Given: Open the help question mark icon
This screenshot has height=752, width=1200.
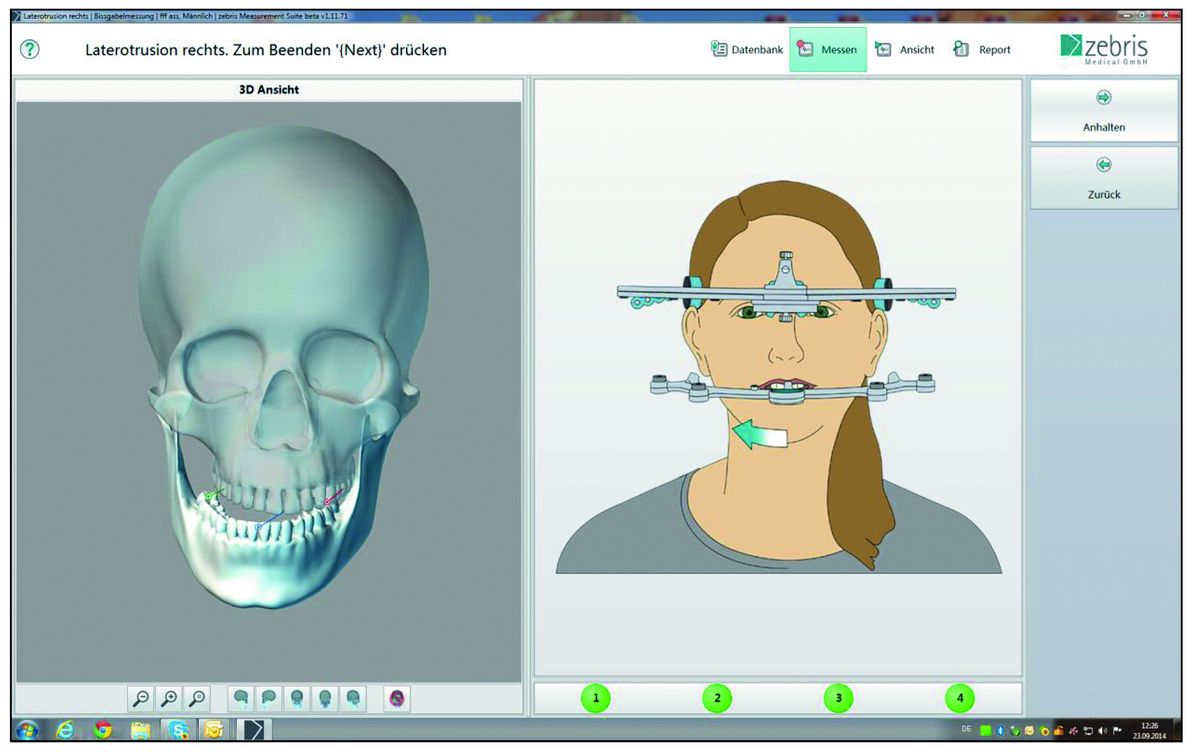Looking at the screenshot, I should point(30,49).
